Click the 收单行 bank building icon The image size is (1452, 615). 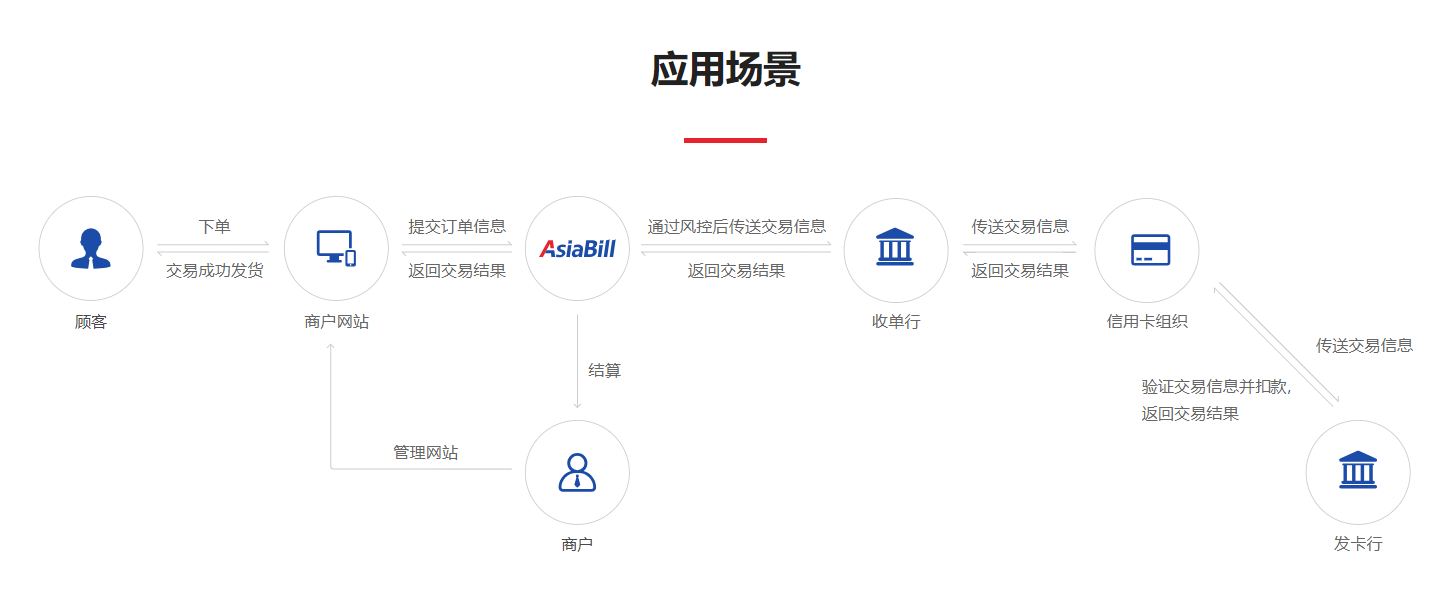point(896,248)
